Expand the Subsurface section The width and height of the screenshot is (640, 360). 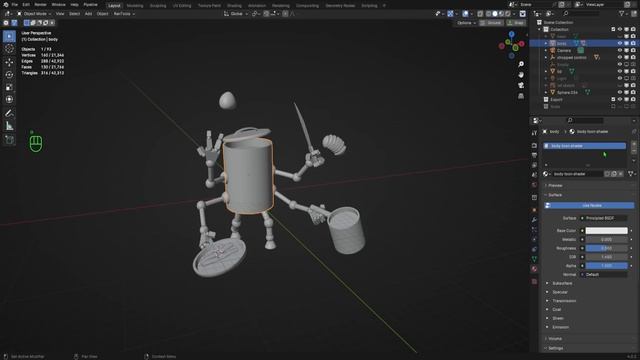(x=562, y=283)
